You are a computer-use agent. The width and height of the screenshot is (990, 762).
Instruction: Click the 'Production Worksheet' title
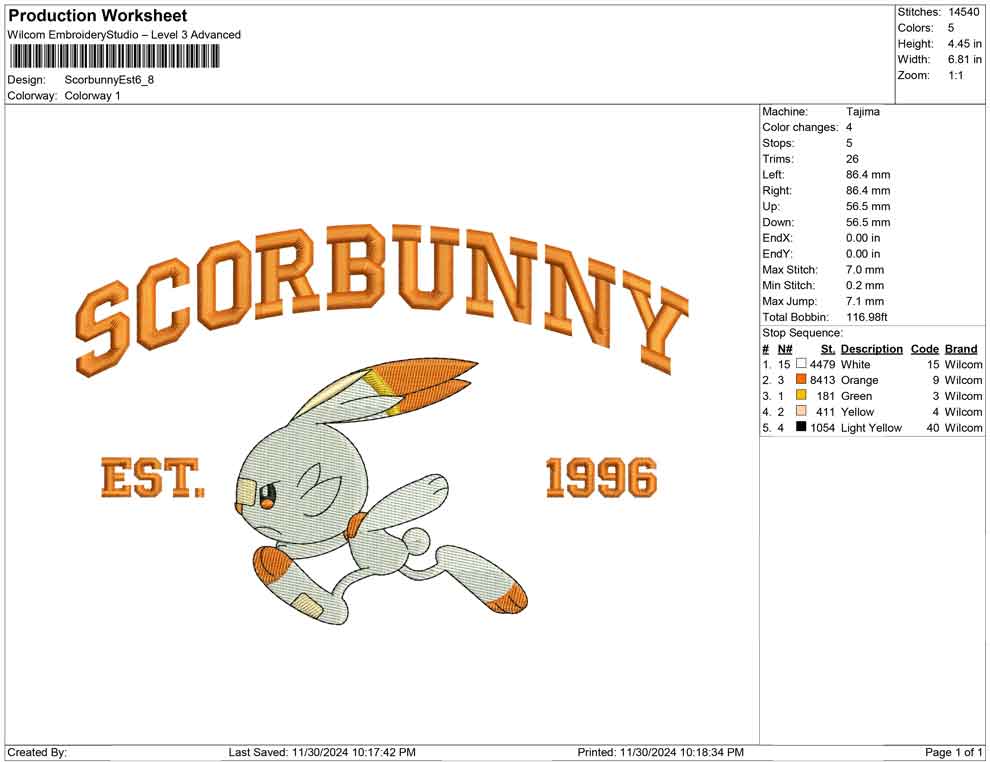pos(98,15)
